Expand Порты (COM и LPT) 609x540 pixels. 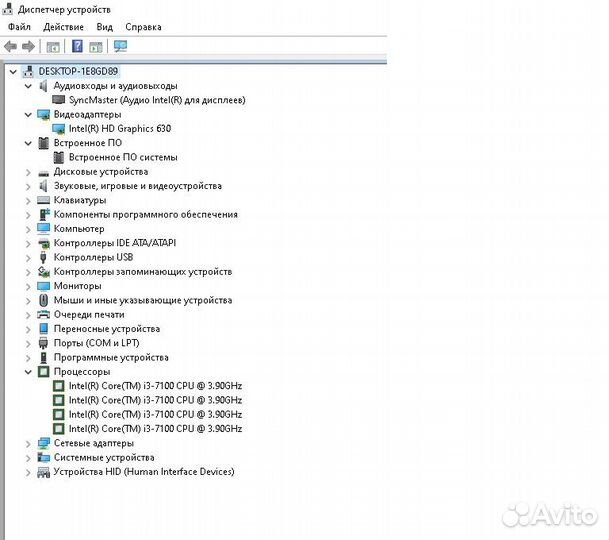(28, 344)
